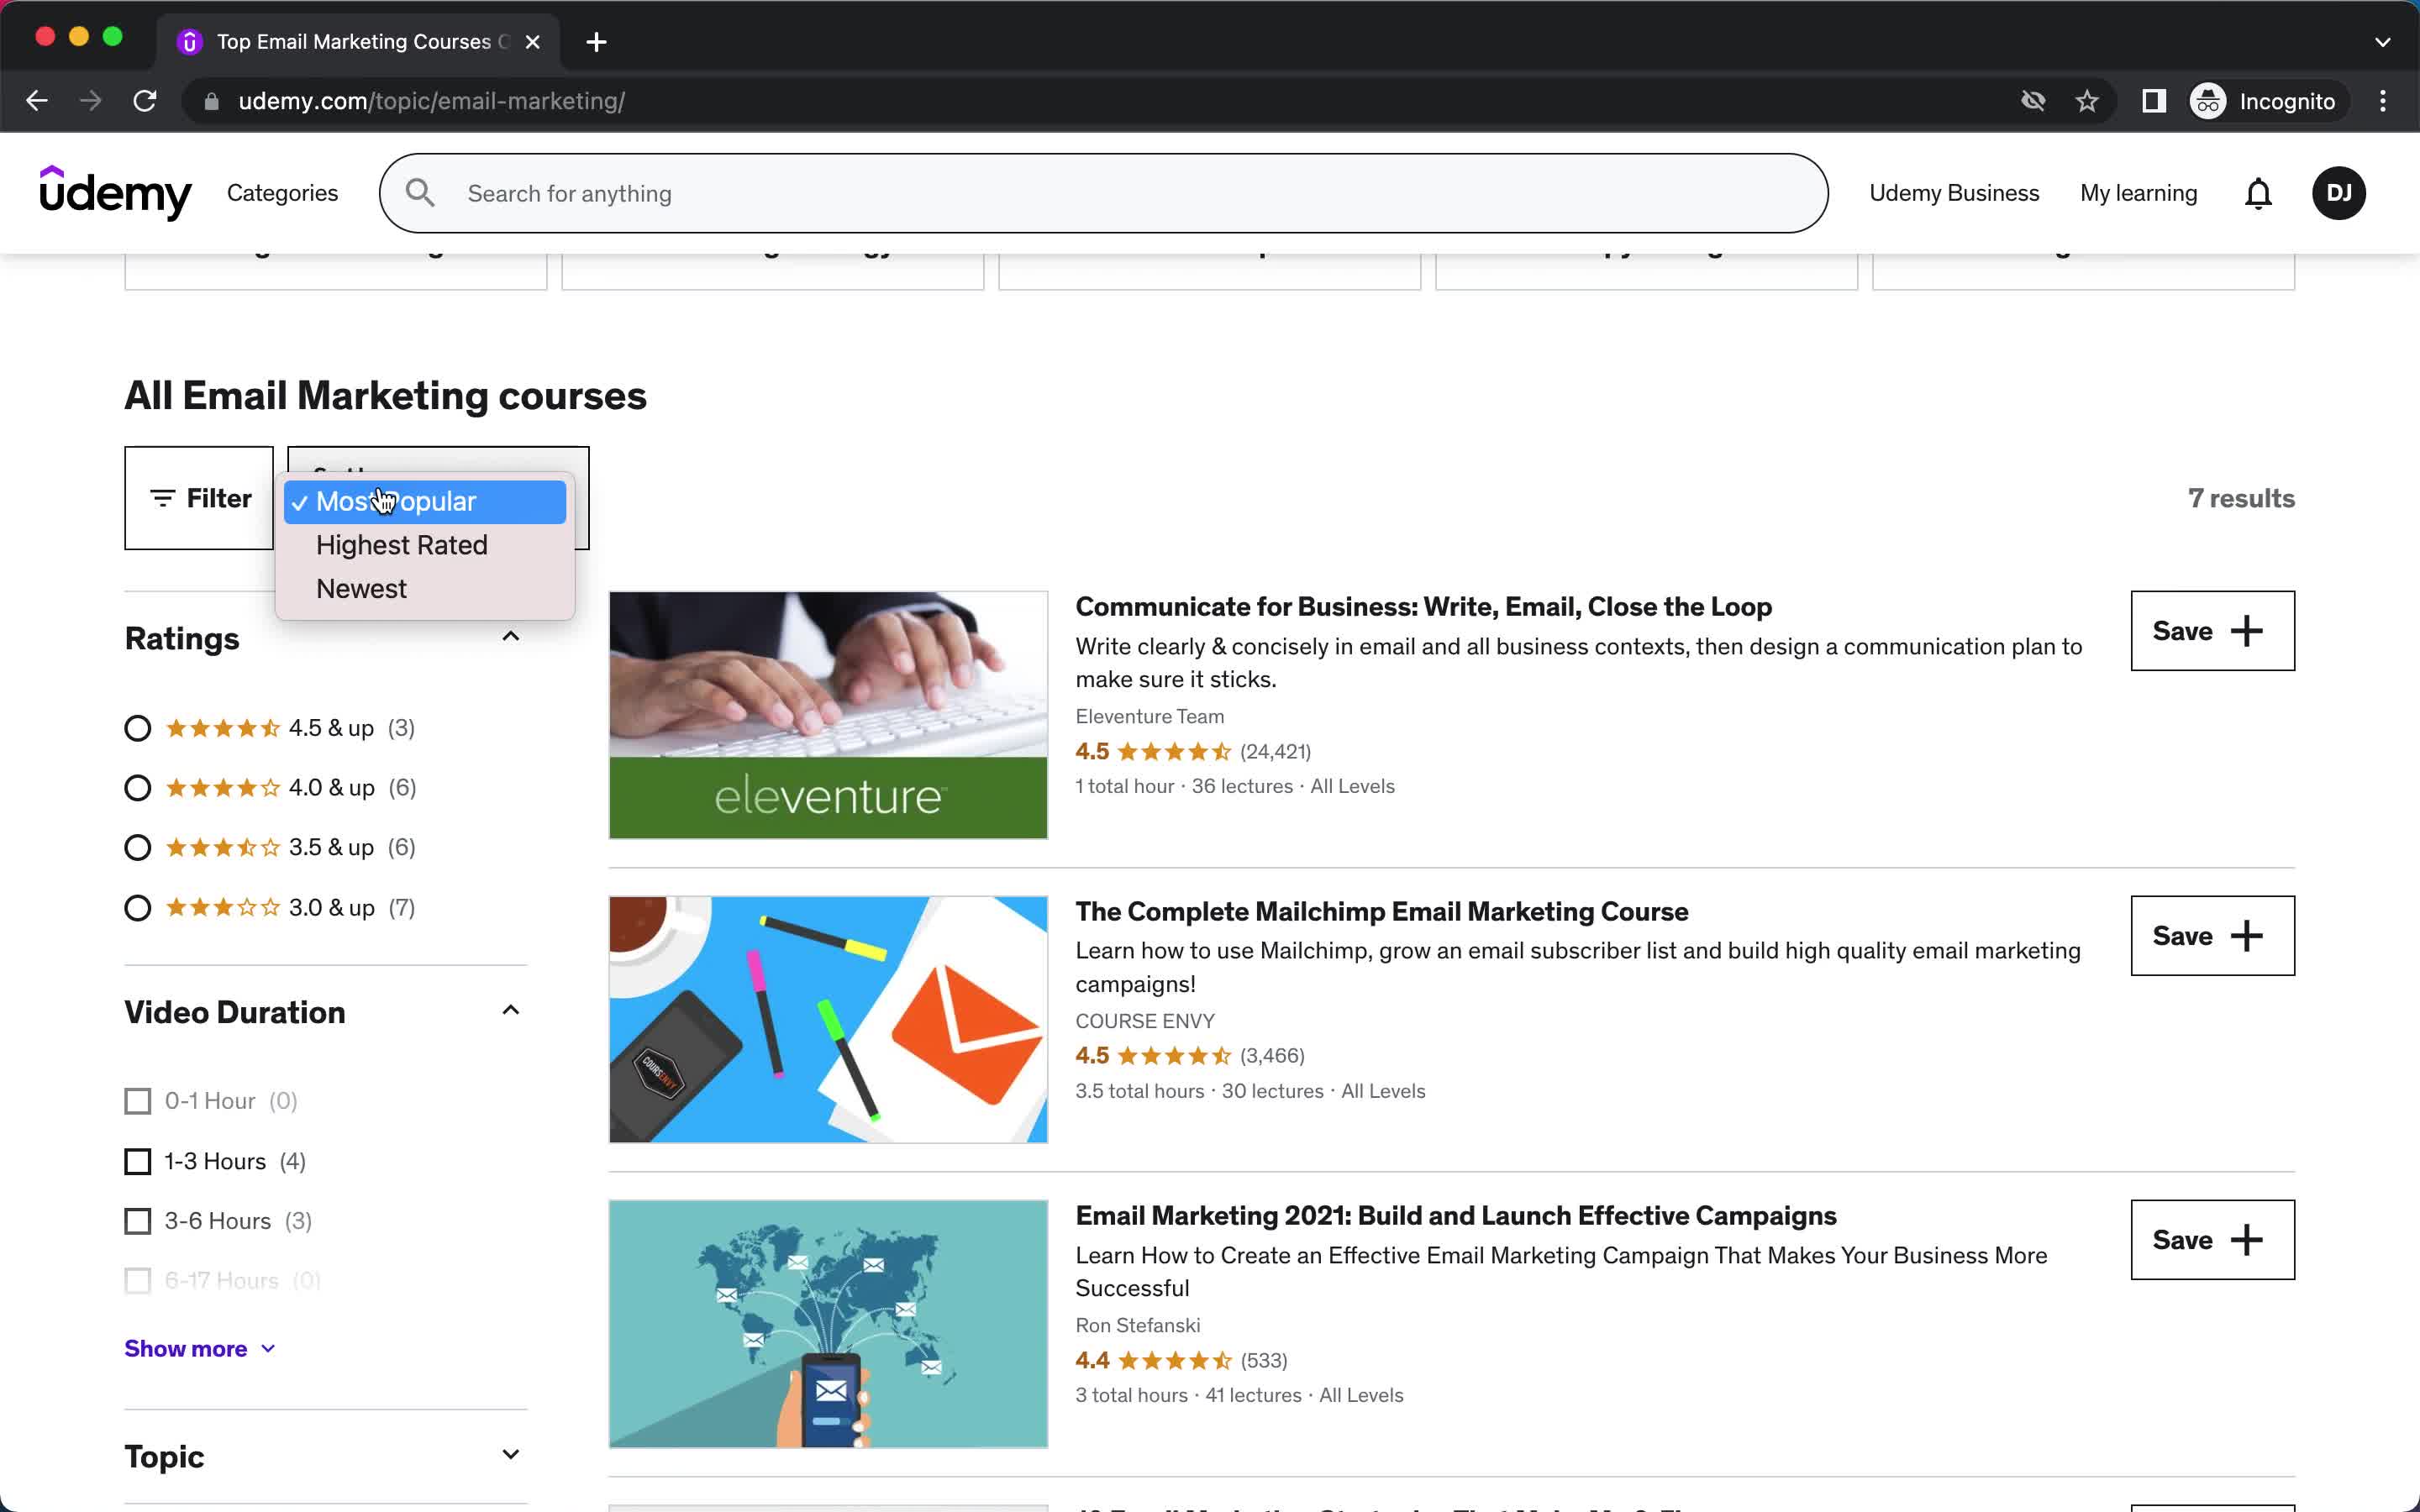Viewport: 2420px width, 1512px height.
Task: Save the Communicate for Business course
Action: click(x=2212, y=631)
